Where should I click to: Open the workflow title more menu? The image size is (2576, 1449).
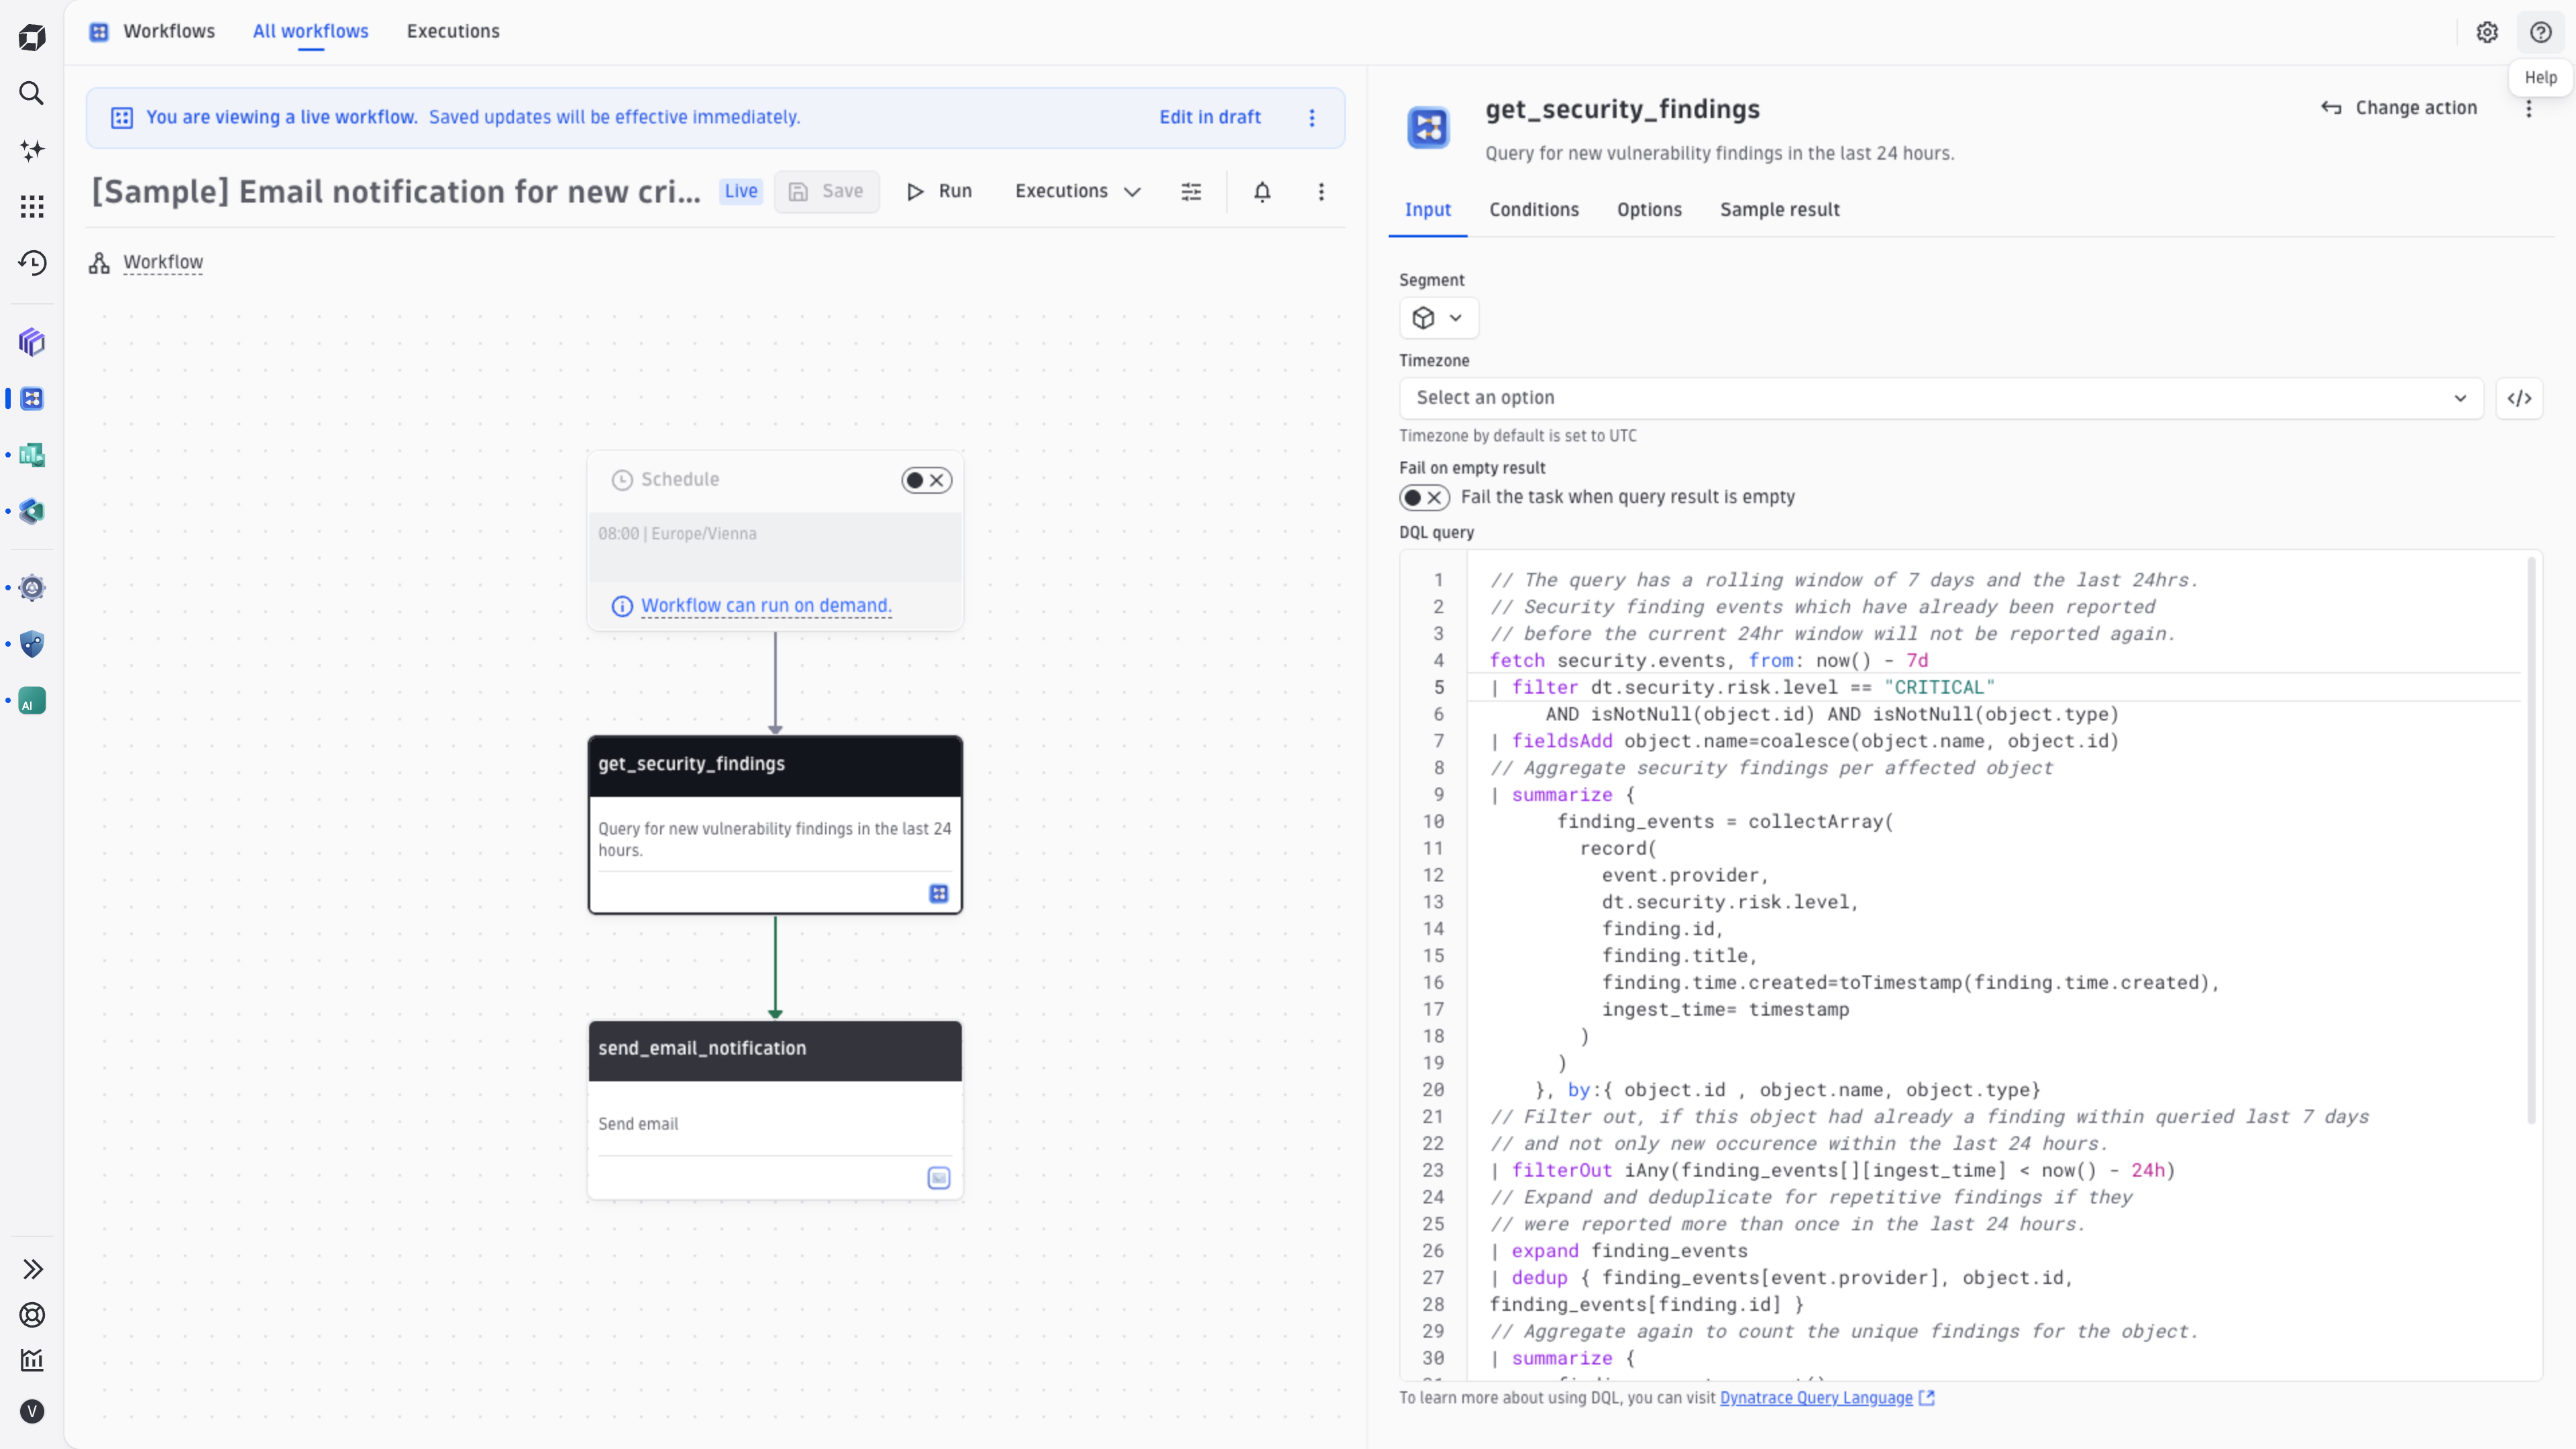click(1321, 192)
